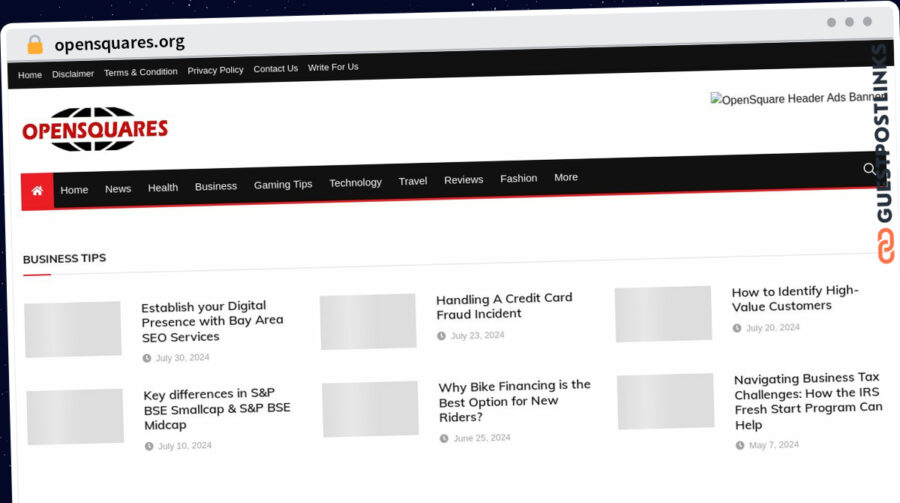Click thumbnail for Business Tax Challenges article

coord(666,402)
